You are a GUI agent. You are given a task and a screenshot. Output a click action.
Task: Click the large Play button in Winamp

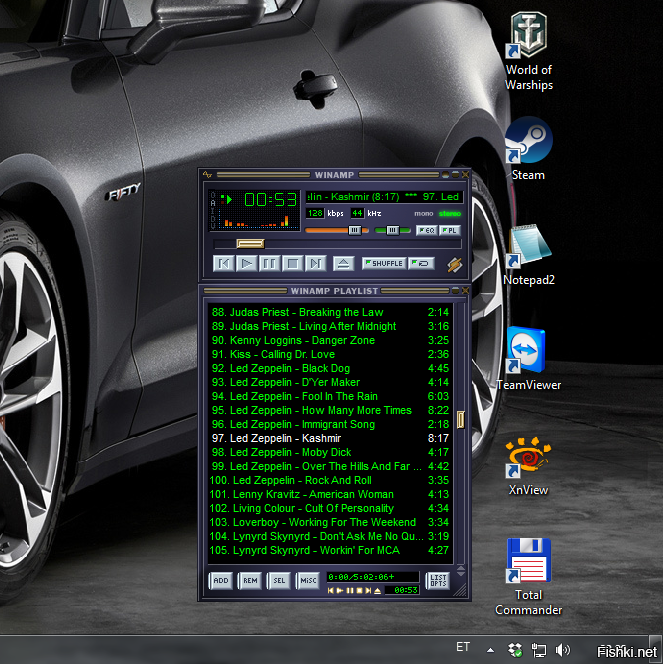pos(246,264)
